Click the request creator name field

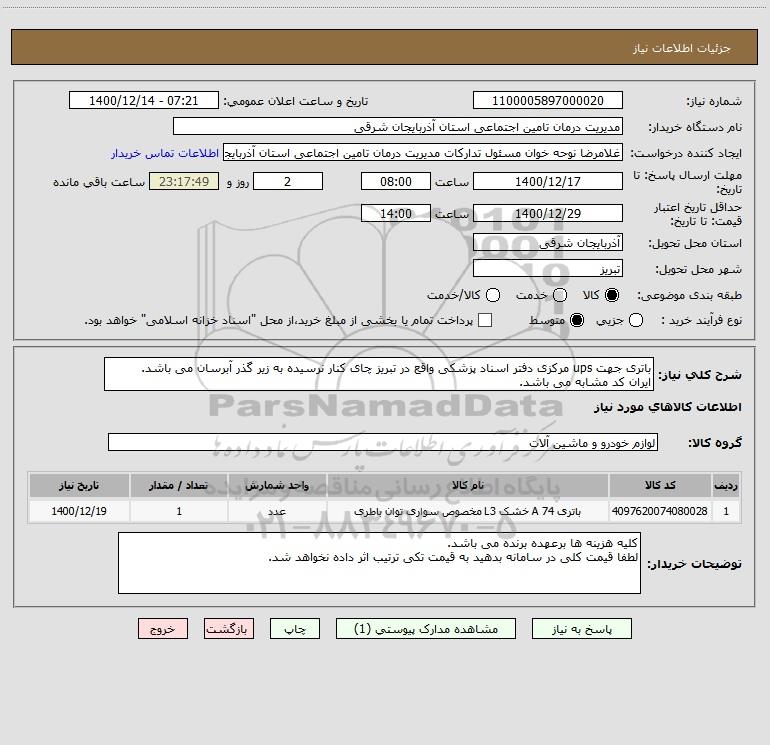tap(423, 153)
